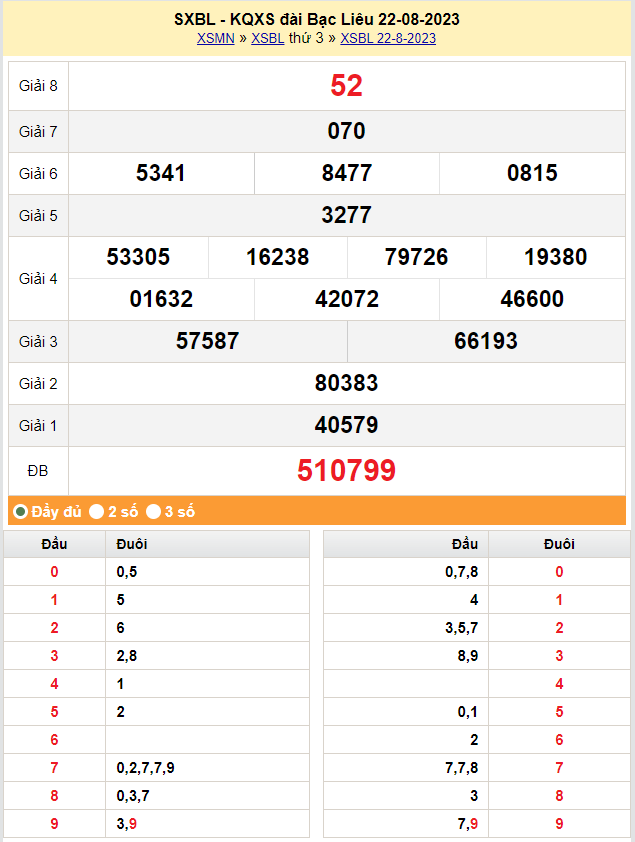Click the Giải 7 result 070
This screenshot has width=635, height=842.
pyautogui.click(x=346, y=131)
